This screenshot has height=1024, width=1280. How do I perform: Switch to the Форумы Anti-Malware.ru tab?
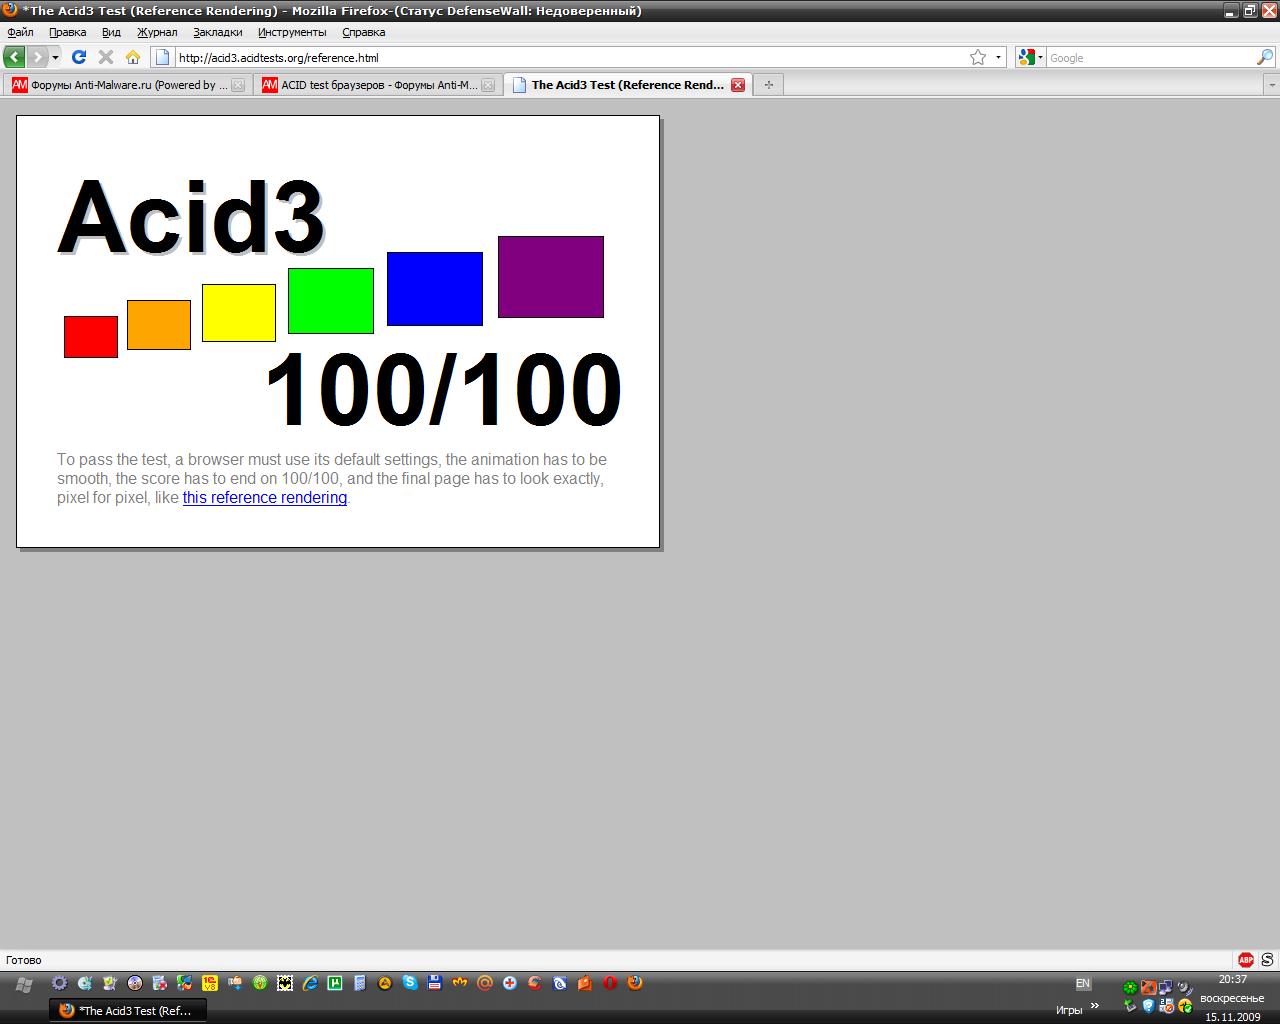[x=128, y=85]
